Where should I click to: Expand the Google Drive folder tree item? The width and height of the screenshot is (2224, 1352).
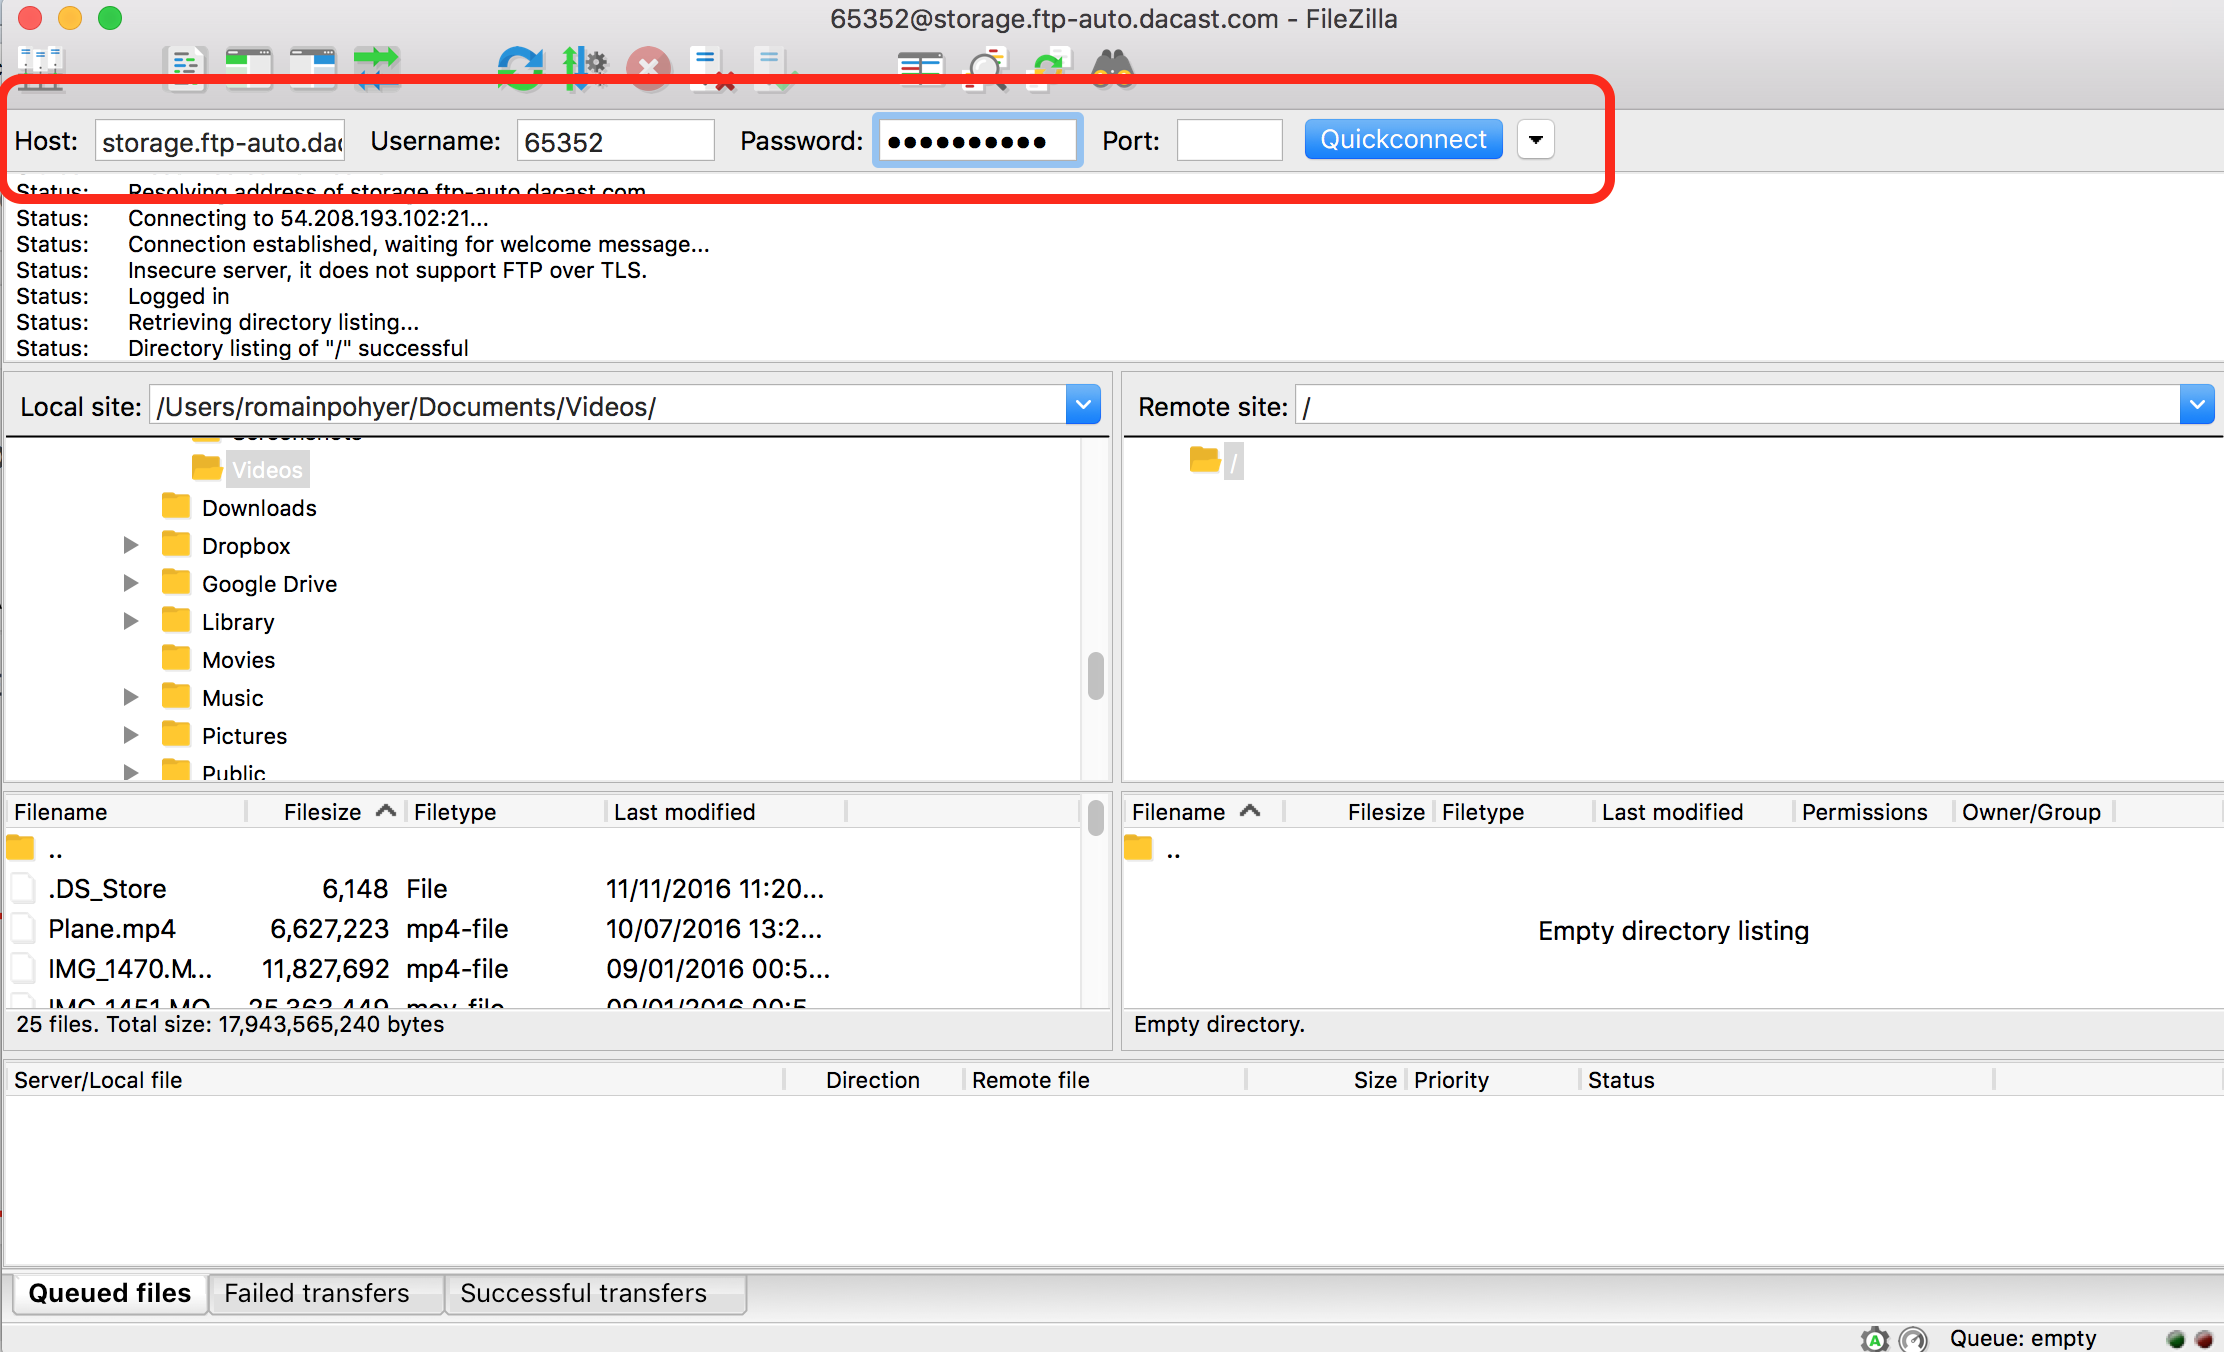coord(133,583)
